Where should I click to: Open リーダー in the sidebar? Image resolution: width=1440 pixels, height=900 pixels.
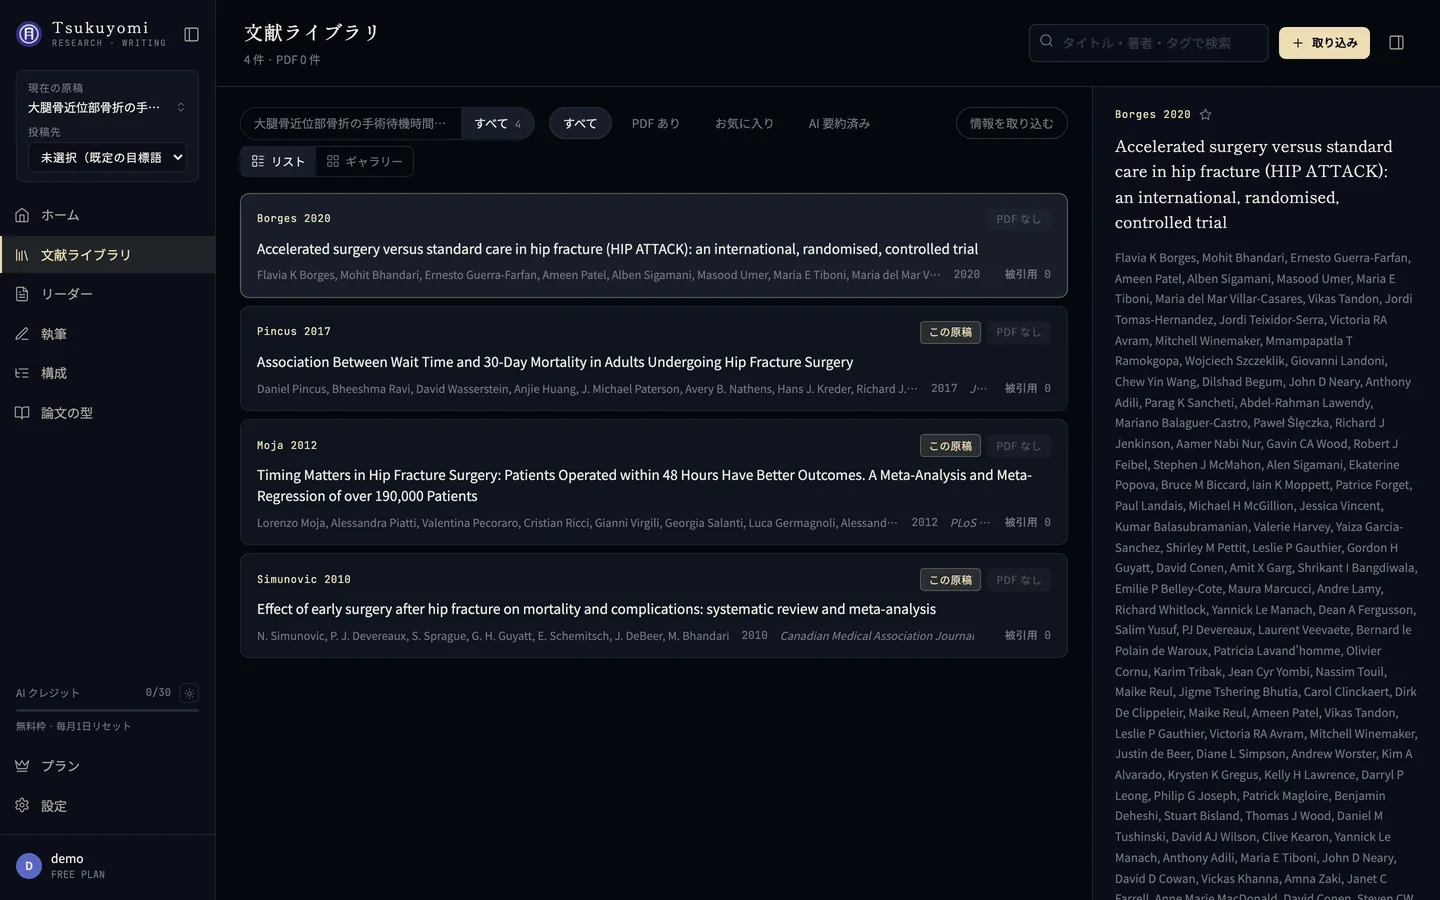click(107, 294)
